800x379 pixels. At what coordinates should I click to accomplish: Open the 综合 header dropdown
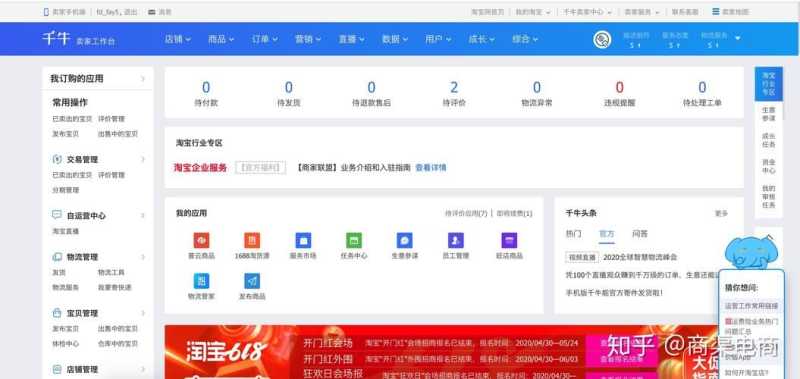(x=526, y=39)
